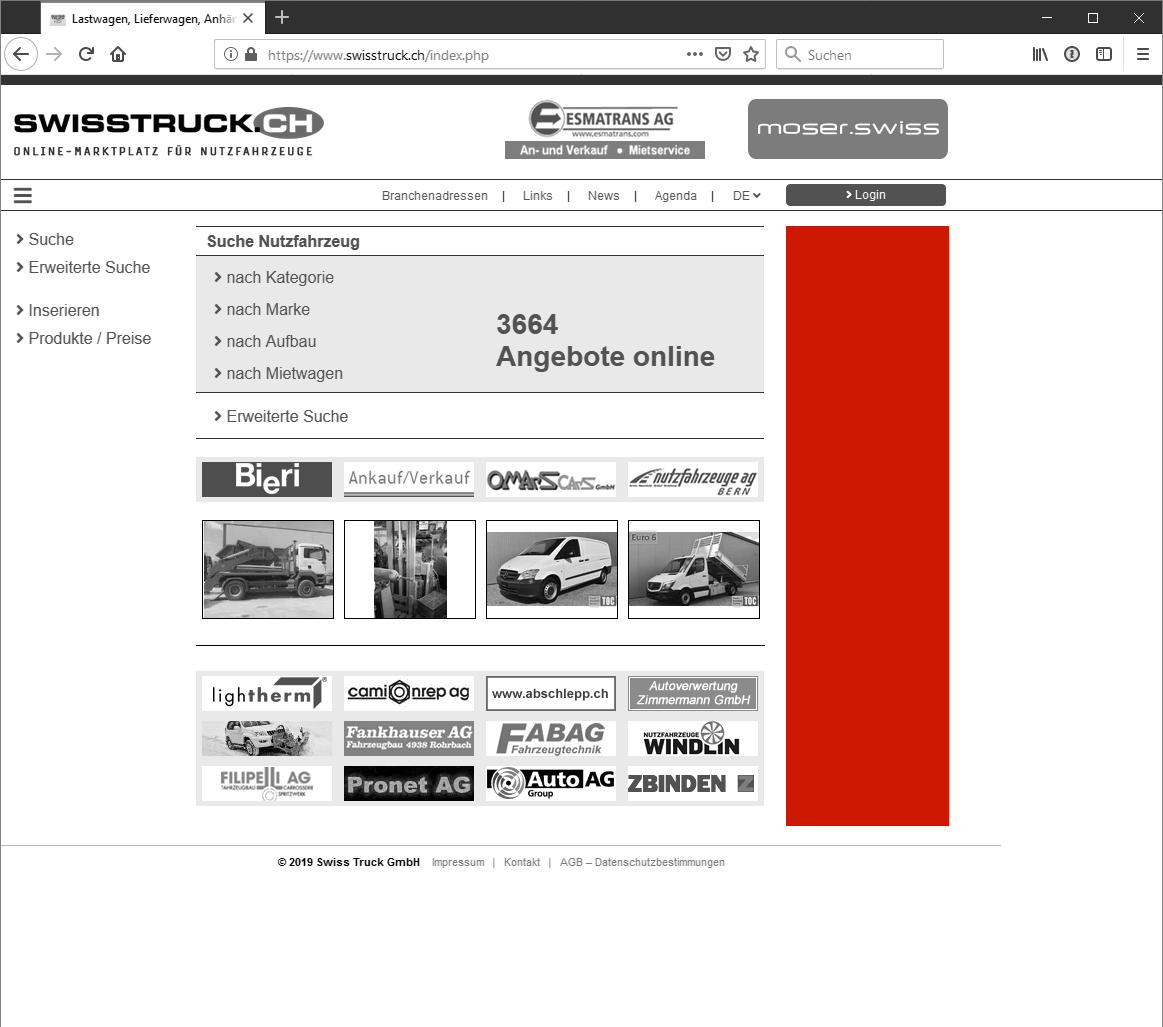
Task: Click the padlock connection security icon
Action: click(251, 54)
